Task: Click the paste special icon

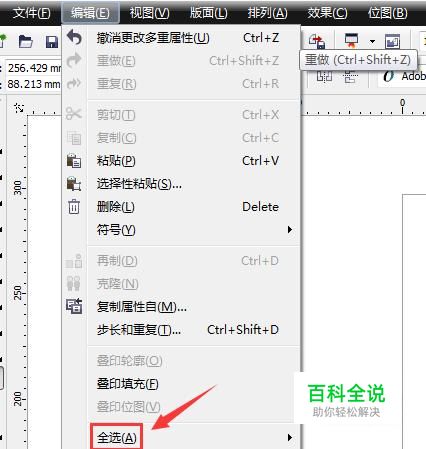Action: (x=74, y=184)
